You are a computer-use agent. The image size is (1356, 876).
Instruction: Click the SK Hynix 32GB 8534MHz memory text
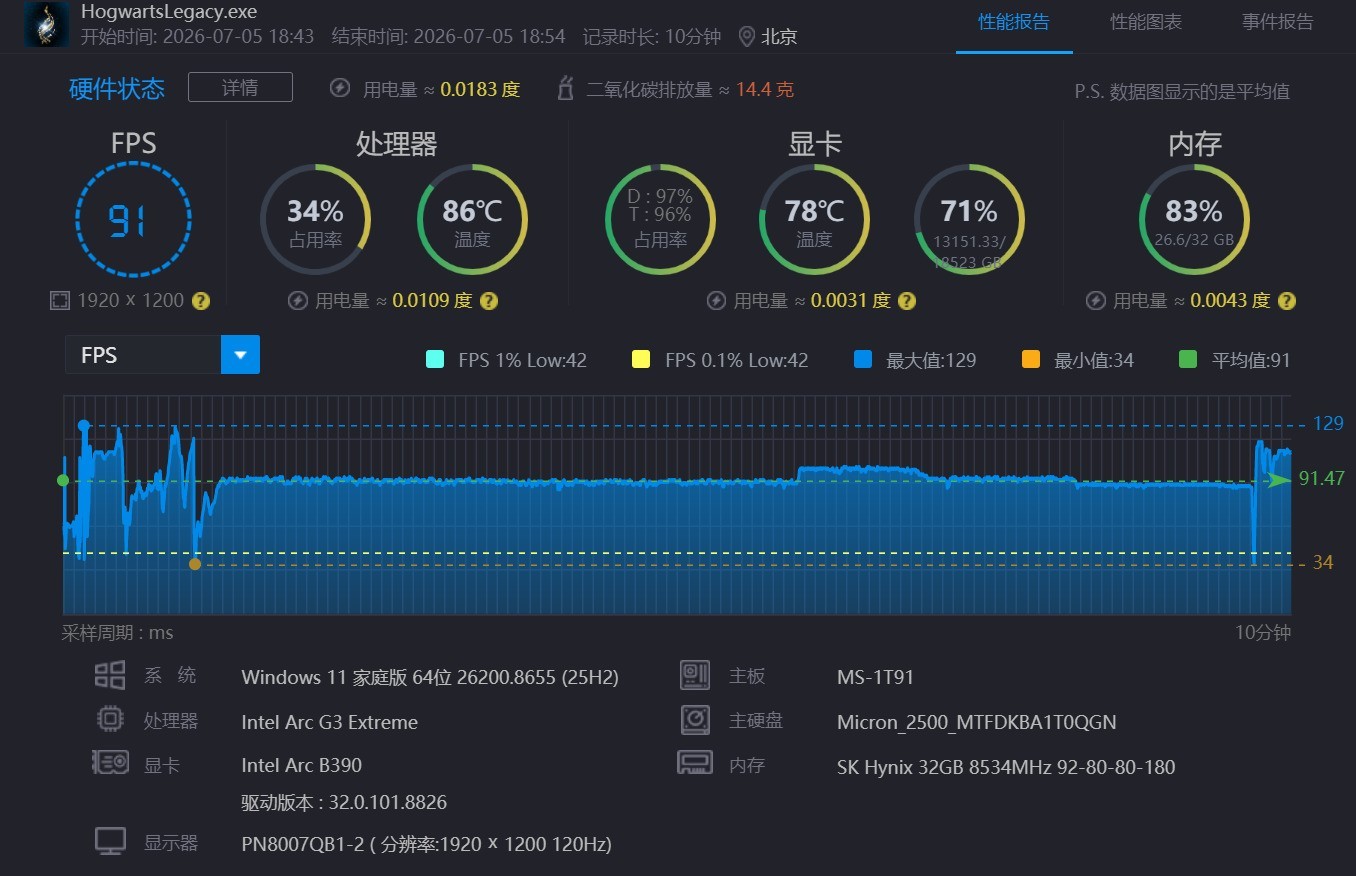1006,768
